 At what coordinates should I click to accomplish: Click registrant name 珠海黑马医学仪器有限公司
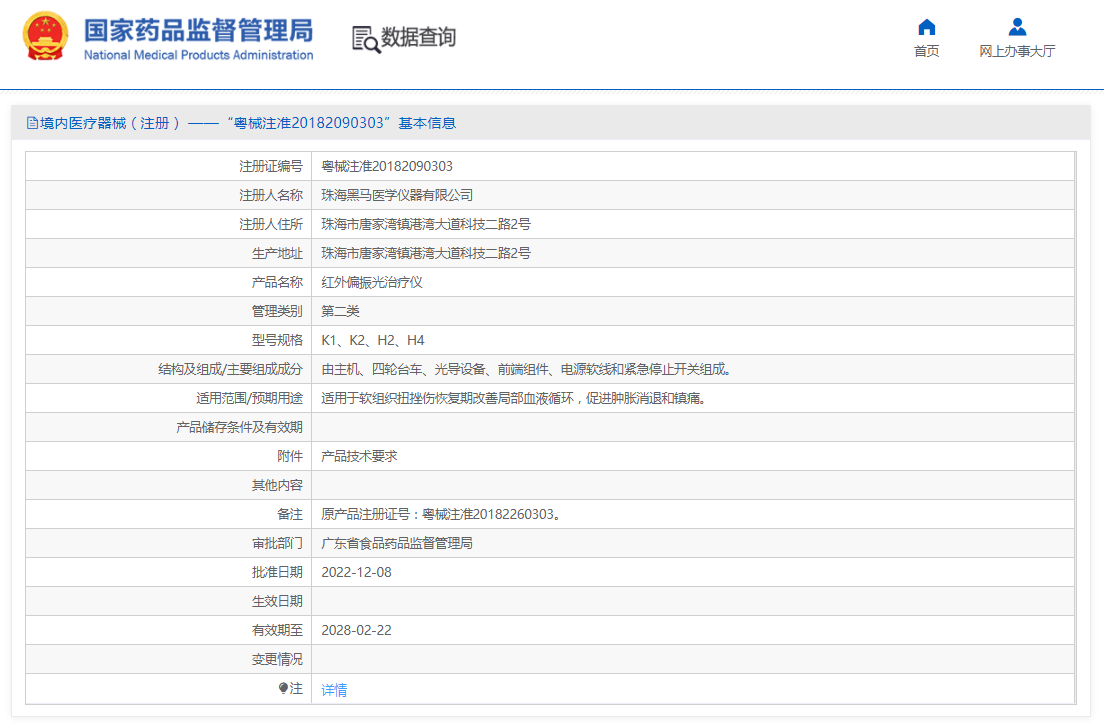(x=397, y=195)
